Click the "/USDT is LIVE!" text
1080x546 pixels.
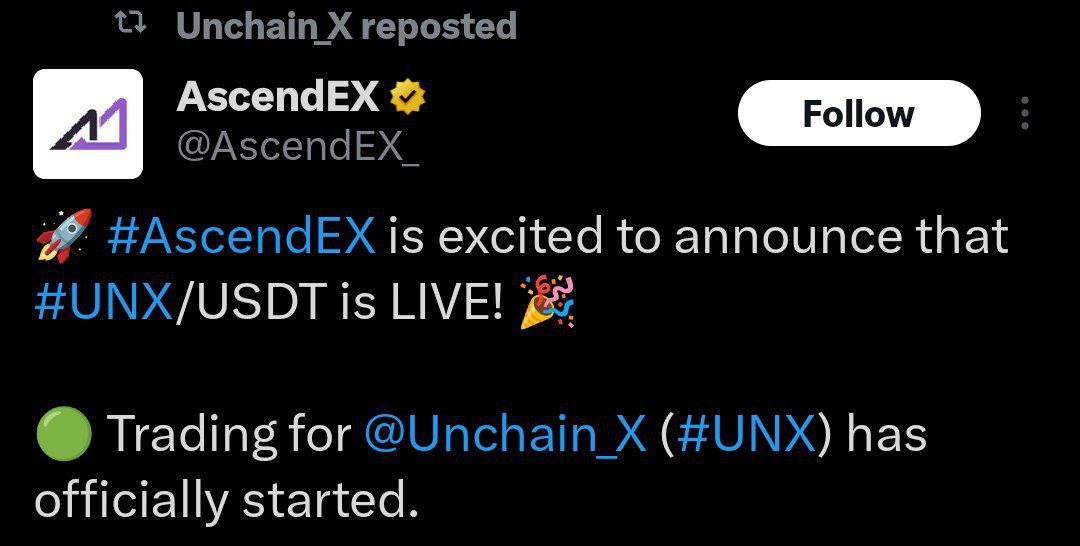340,302
